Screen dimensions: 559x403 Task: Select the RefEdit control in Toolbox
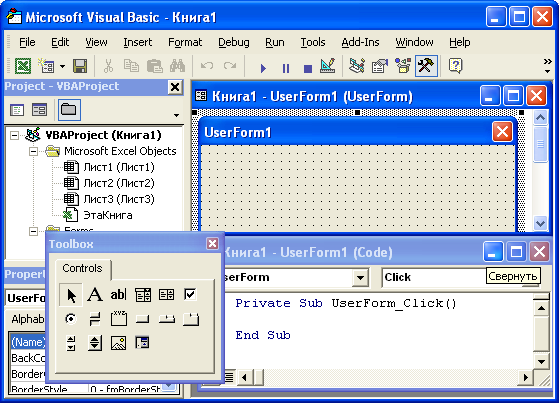pos(142,343)
